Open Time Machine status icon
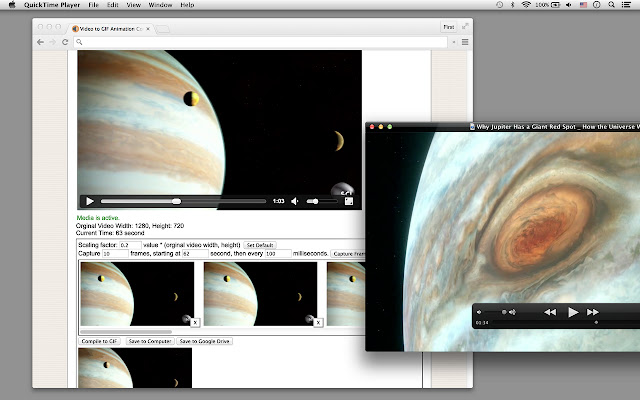The height and width of the screenshot is (400, 640). [x=500, y=5]
